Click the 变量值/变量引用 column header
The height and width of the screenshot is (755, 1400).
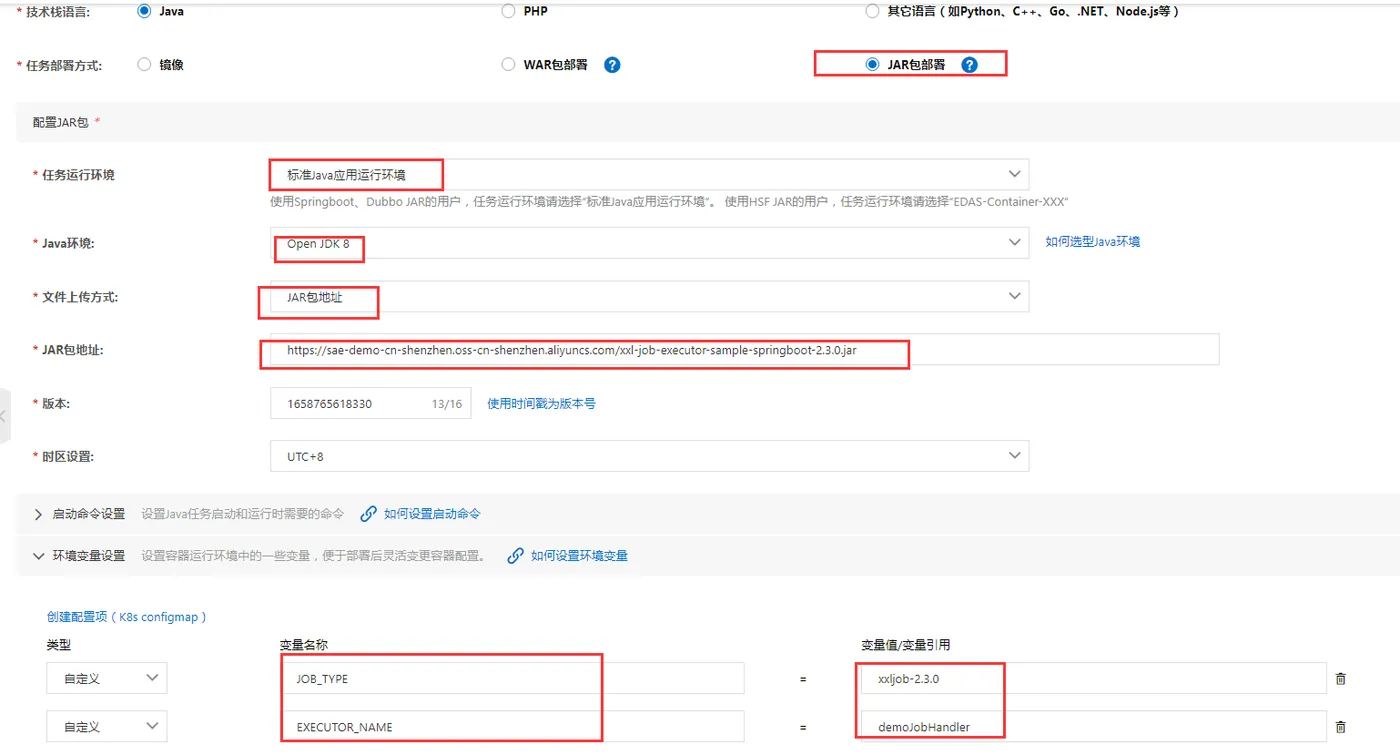(906, 645)
